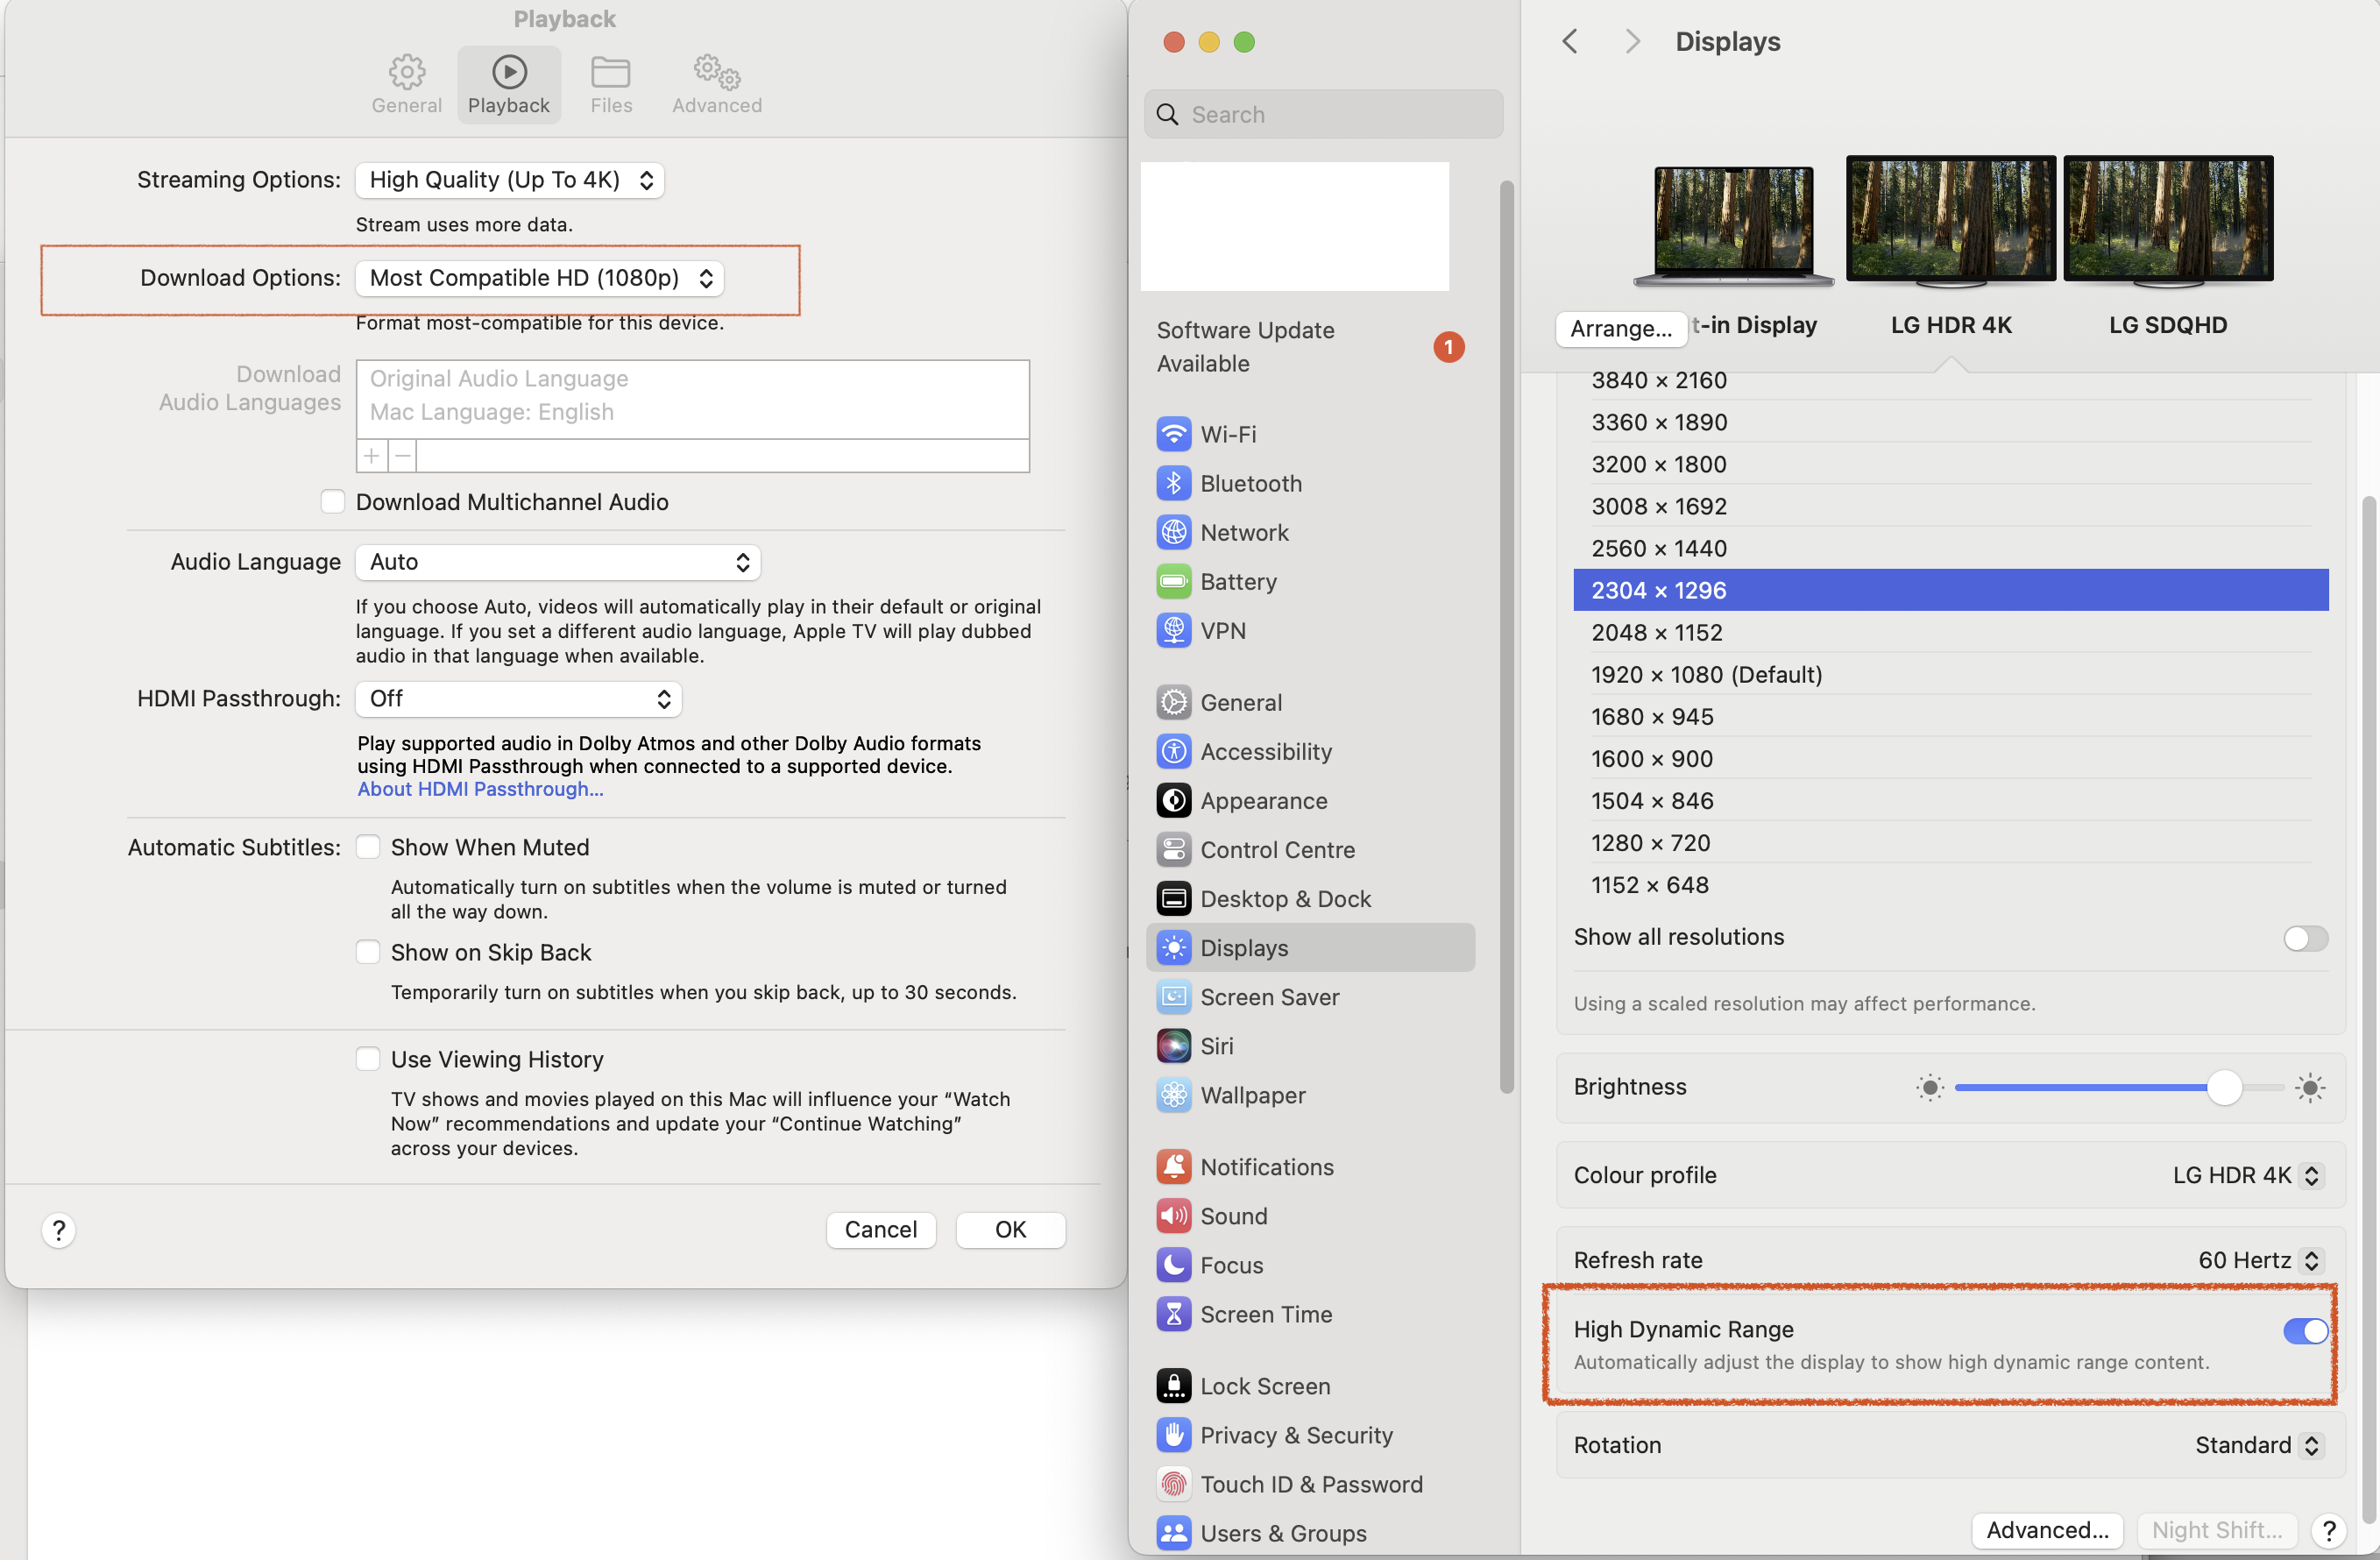Click the Siri sidebar icon
The height and width of the screenshot is (1560, 2380).
point(1173,1046)
